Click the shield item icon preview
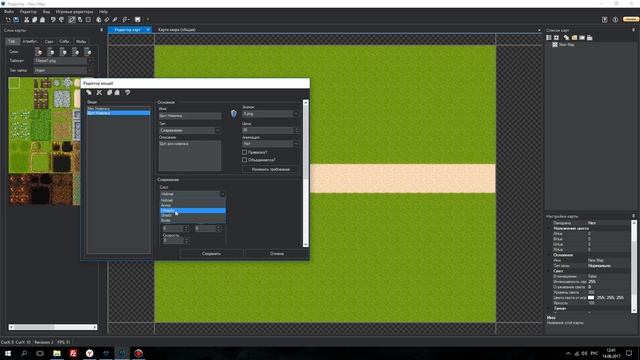 click(233, 113)
